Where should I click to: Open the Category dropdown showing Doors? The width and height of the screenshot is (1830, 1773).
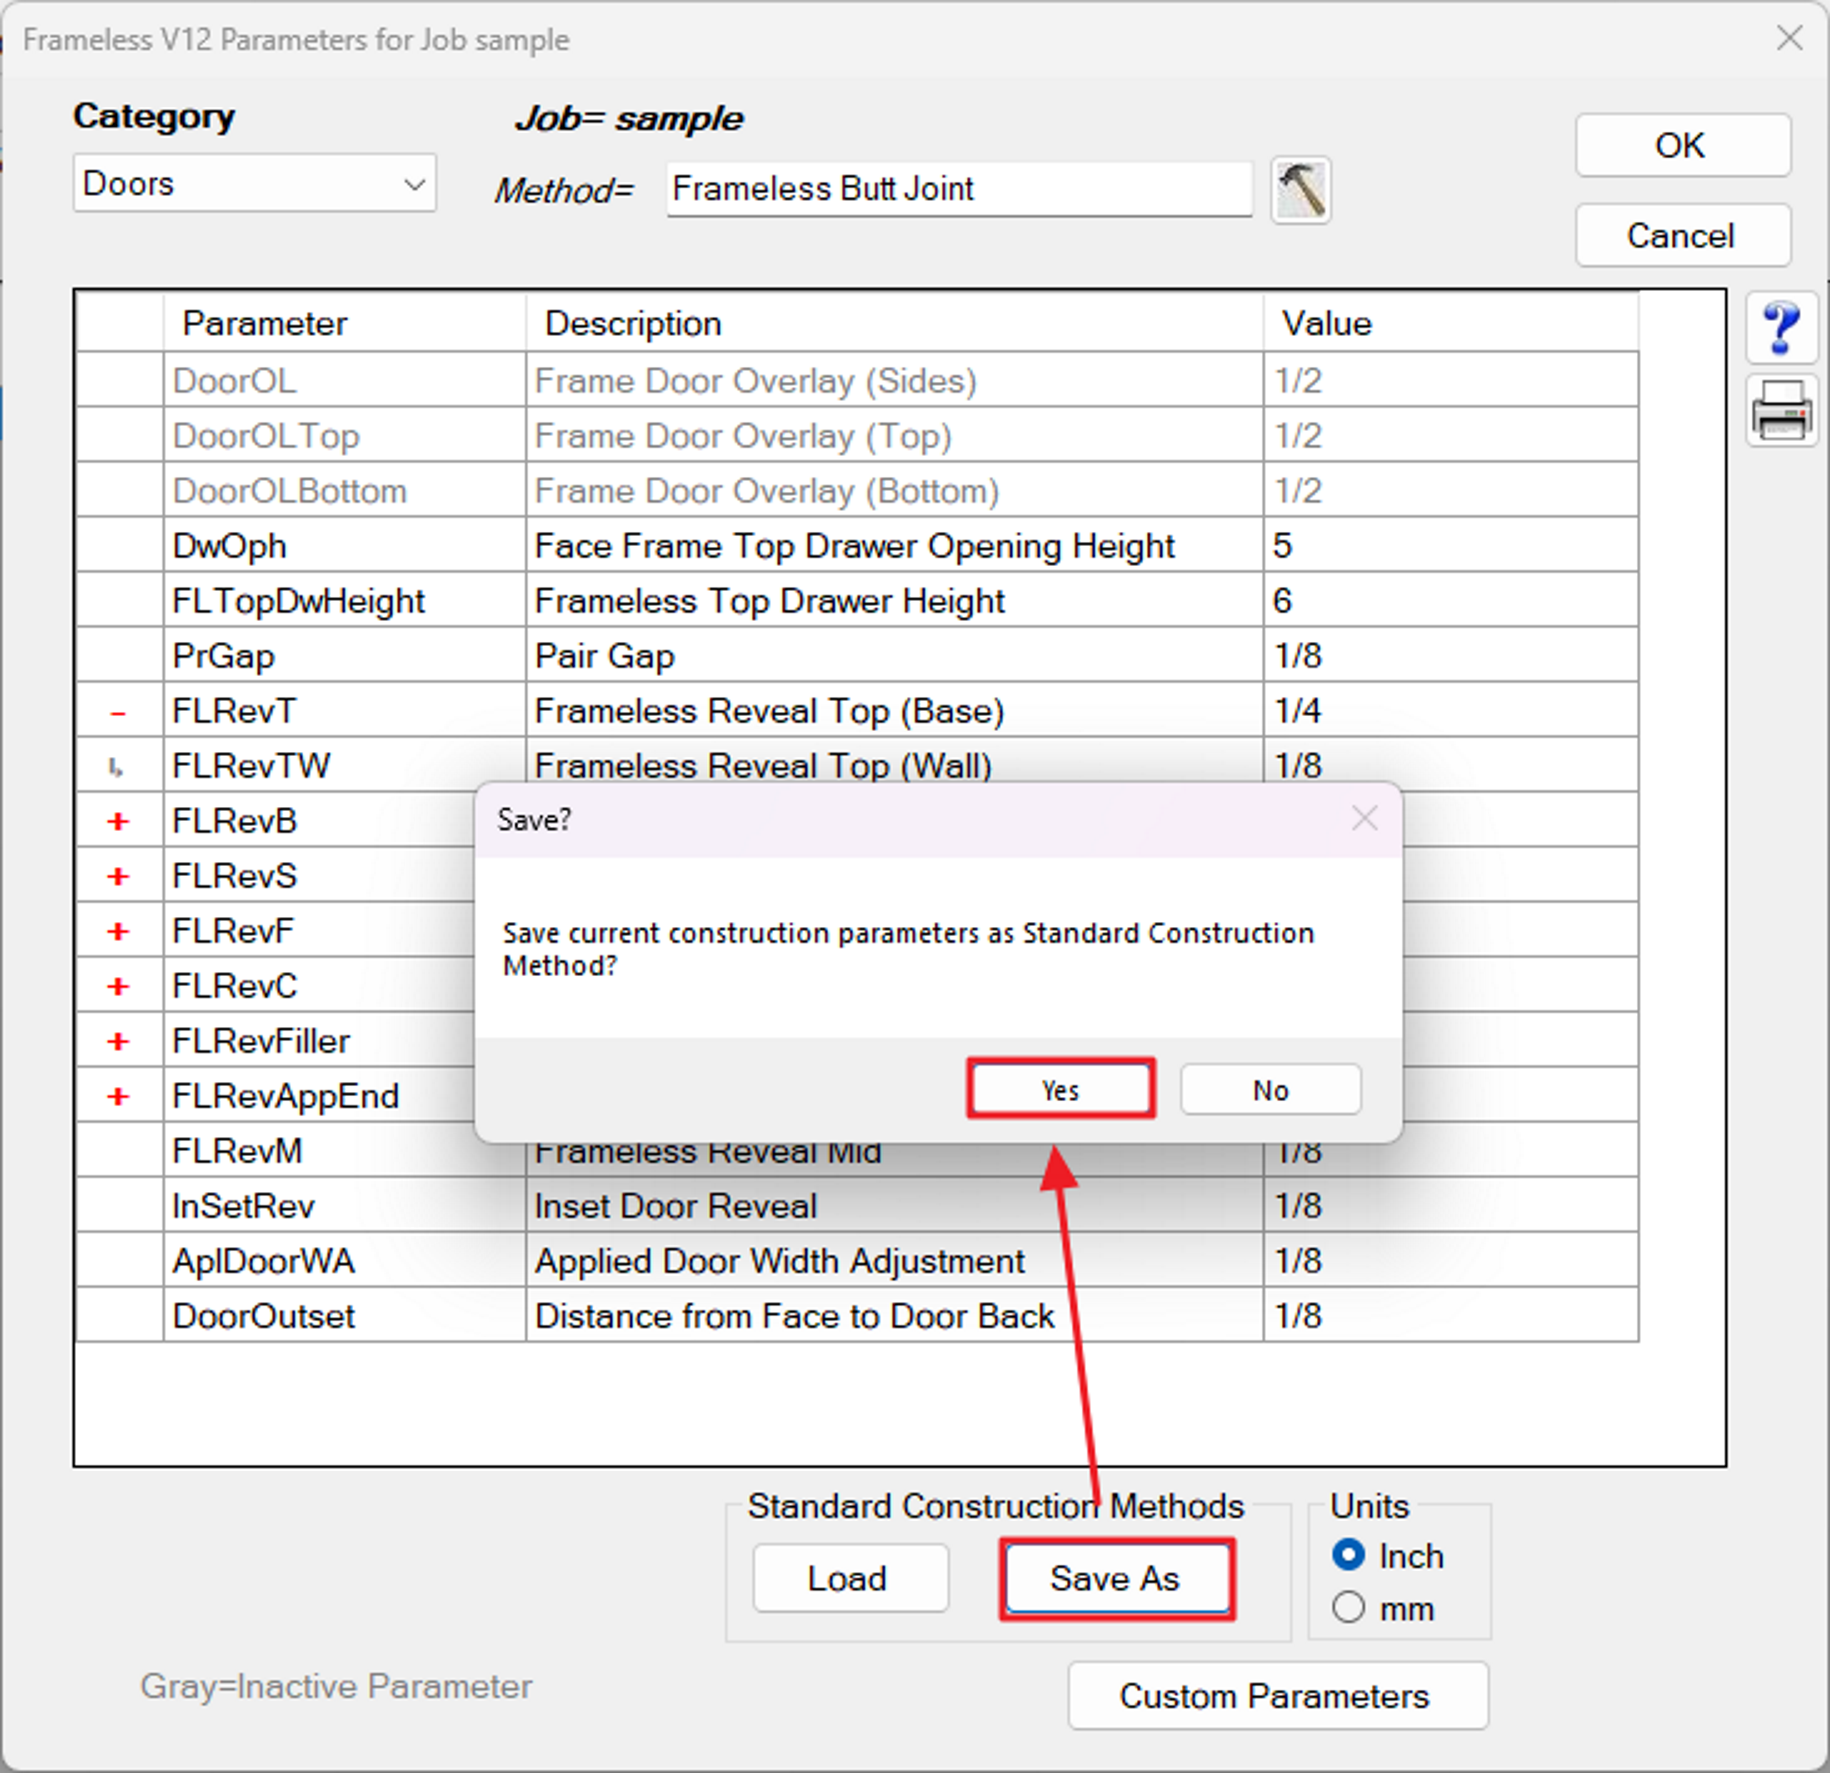click(254, 184)
